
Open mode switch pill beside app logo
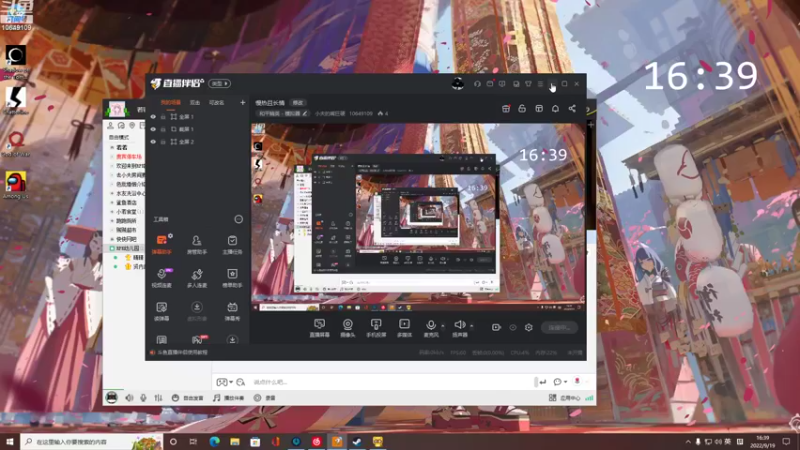pyautogui.click(x=219, y=84)
